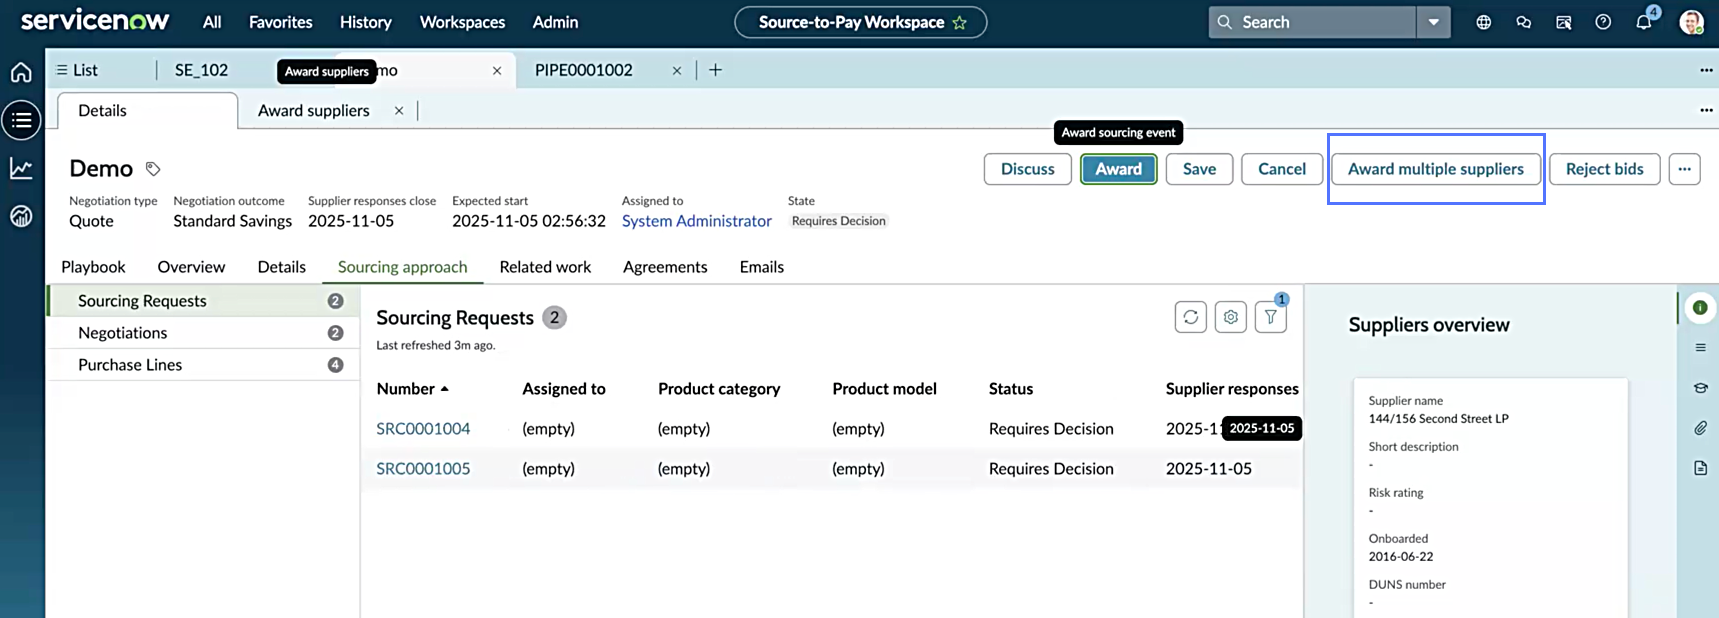Open sourcing request SRC0001005
Screen dimensions: 1719x618
coord(423,469)
